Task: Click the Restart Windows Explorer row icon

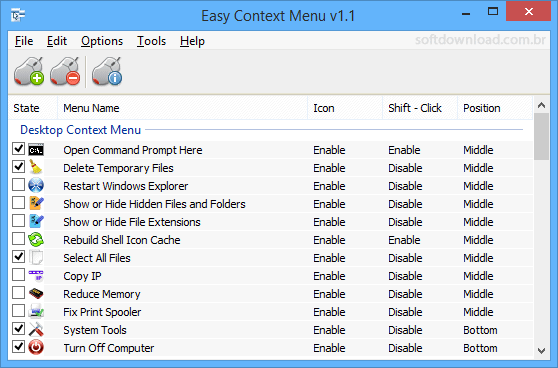Action: coord(36,186)
